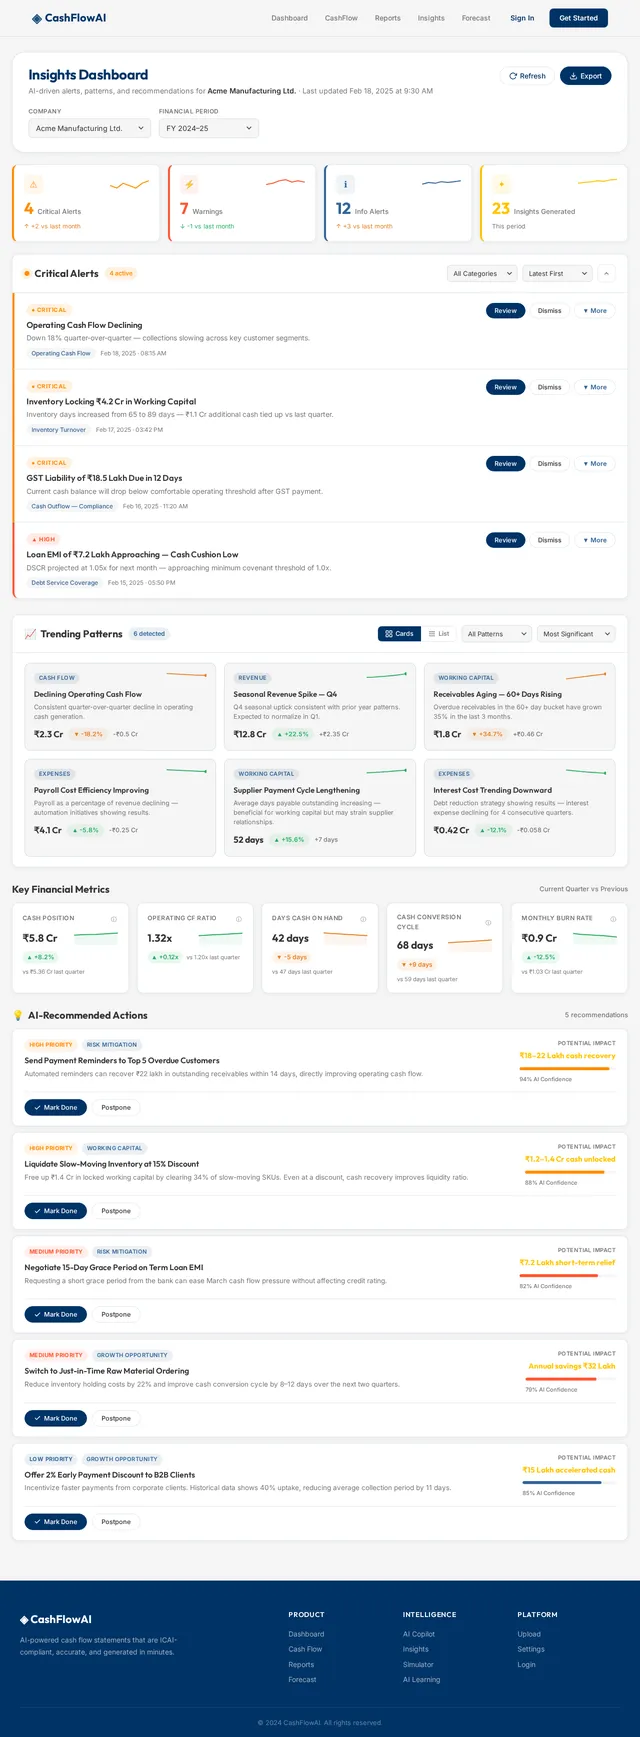Collapse the Critical Alerts section chevron
This screenshot has height=1737, width=640.
coord(607,273)
